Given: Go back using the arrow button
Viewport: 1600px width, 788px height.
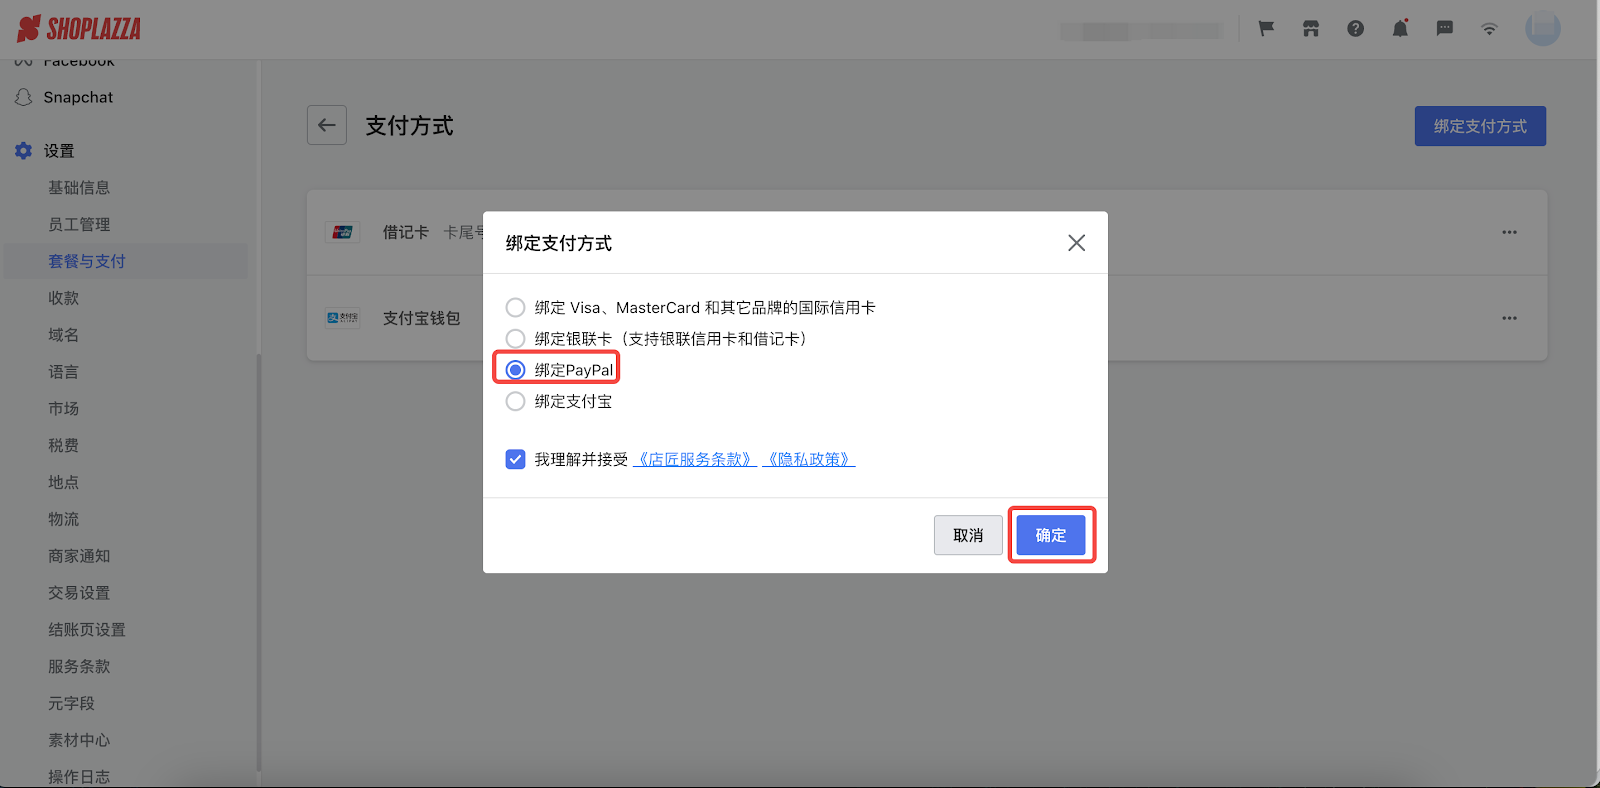Looking at the screenshot, I should [327, 125].
